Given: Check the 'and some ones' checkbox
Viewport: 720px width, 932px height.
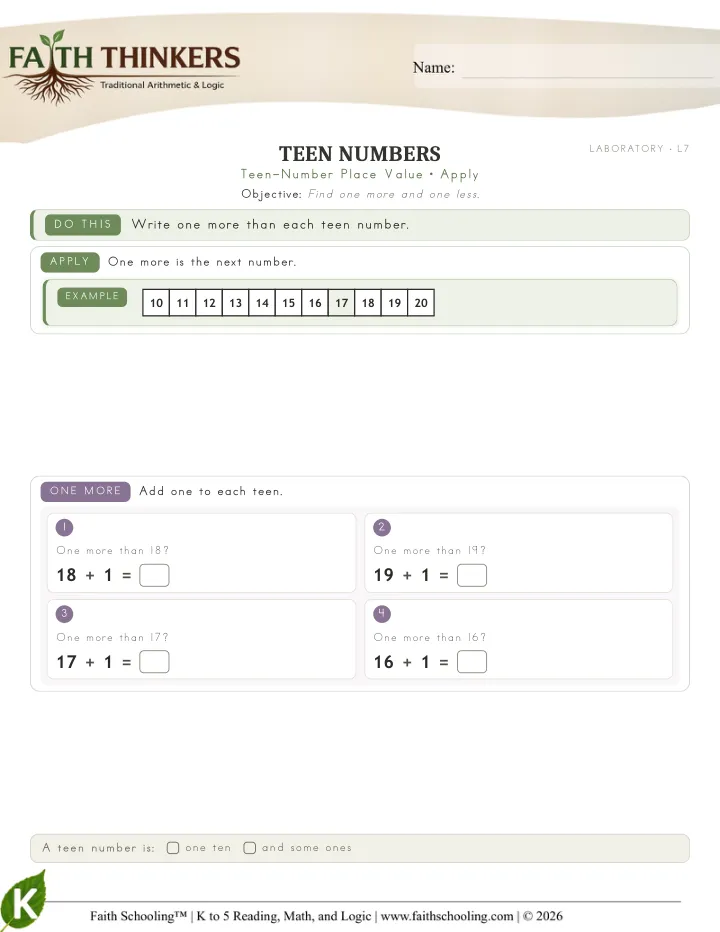Looking at the screenshot, I should [x=250, y=848].
